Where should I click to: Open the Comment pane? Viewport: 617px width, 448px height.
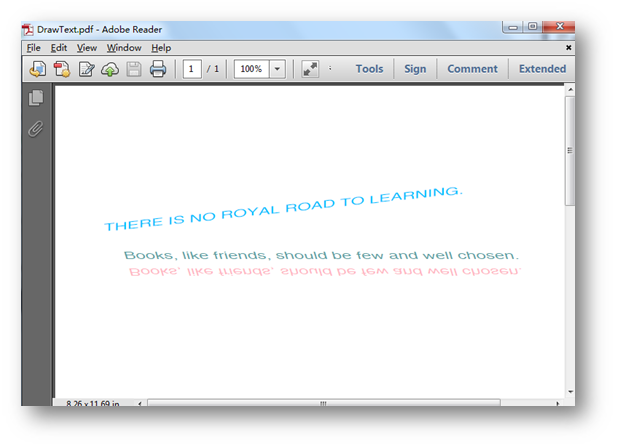[x=472, y=69]
